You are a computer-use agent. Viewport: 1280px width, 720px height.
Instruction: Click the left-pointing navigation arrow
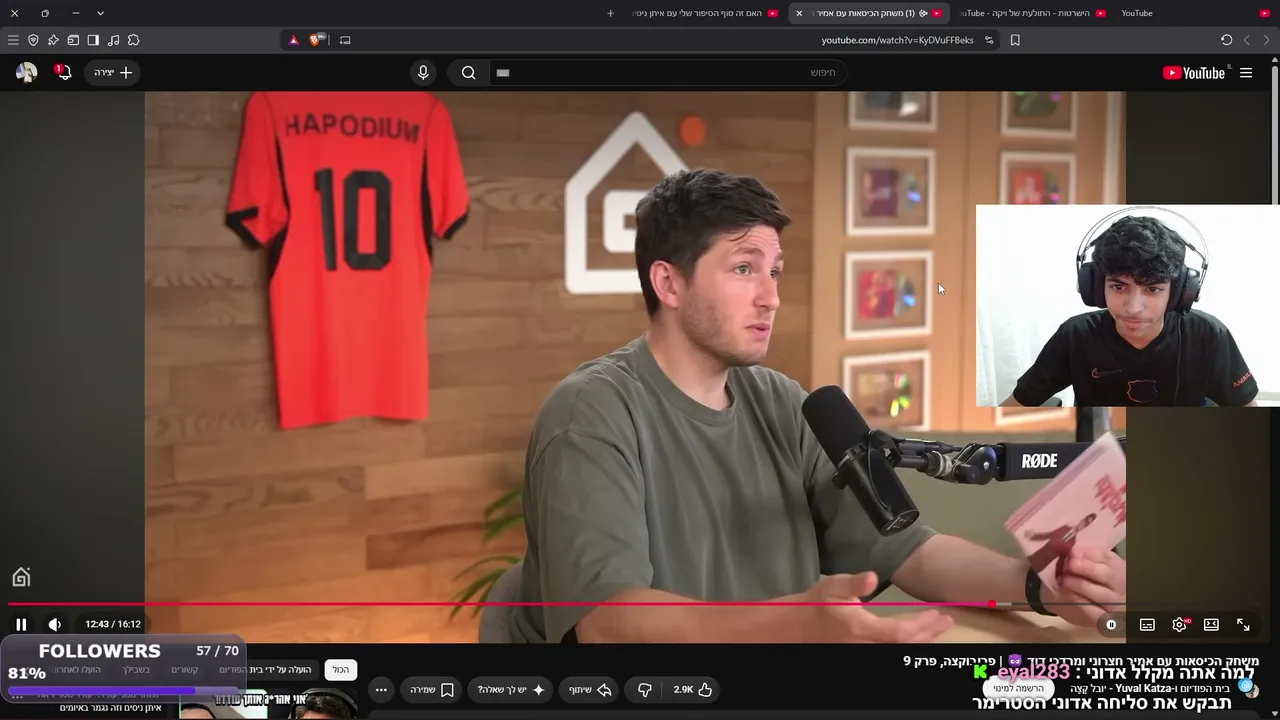click(x=1246, y=40)
